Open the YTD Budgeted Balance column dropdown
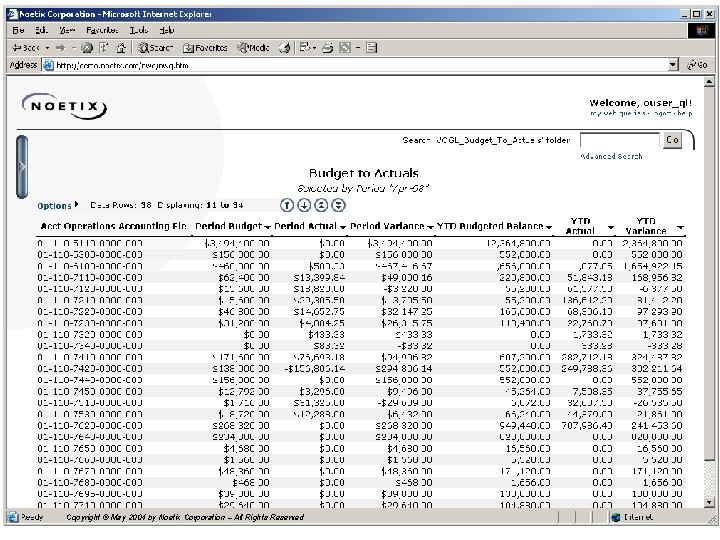 click(548, 227)
